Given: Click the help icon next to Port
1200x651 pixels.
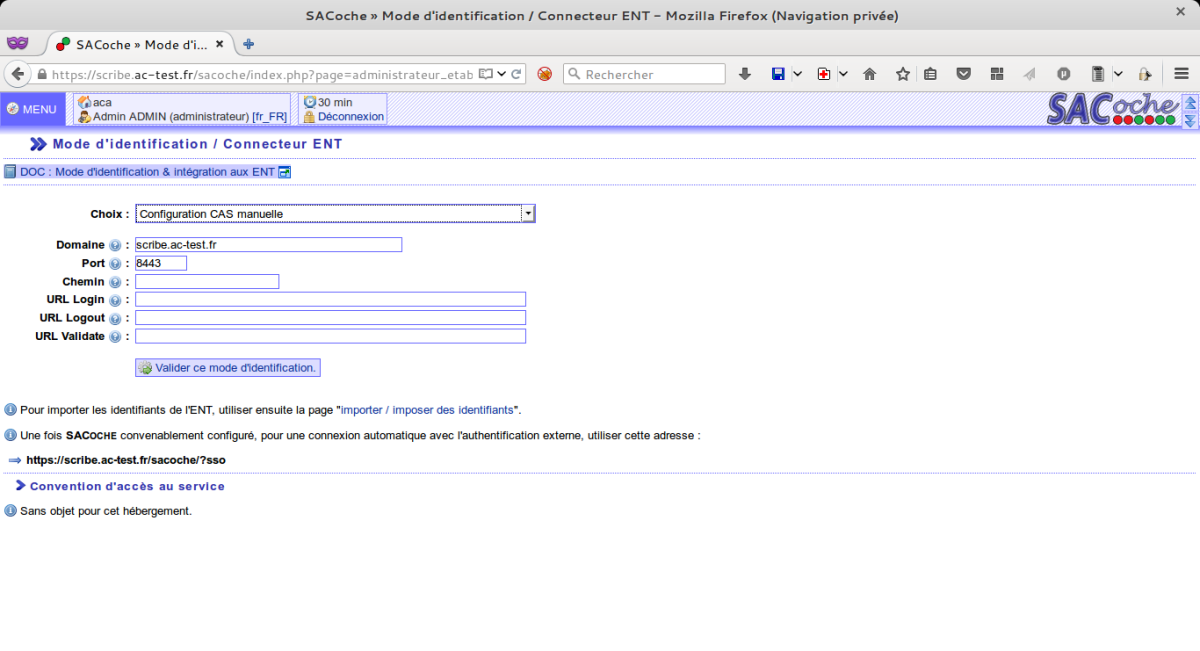Looking at the screenshot, I should [115, 264].
